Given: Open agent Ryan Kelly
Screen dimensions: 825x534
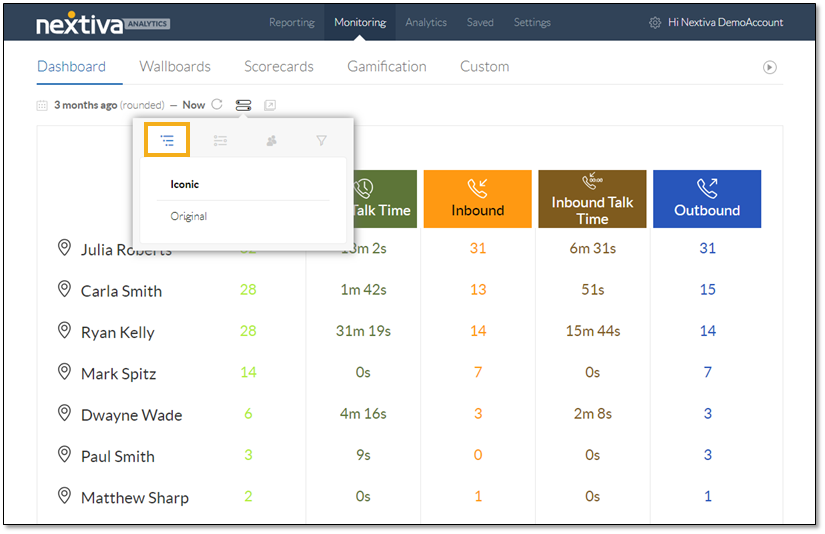Looking at the screenshot, I should coord(118,333).
